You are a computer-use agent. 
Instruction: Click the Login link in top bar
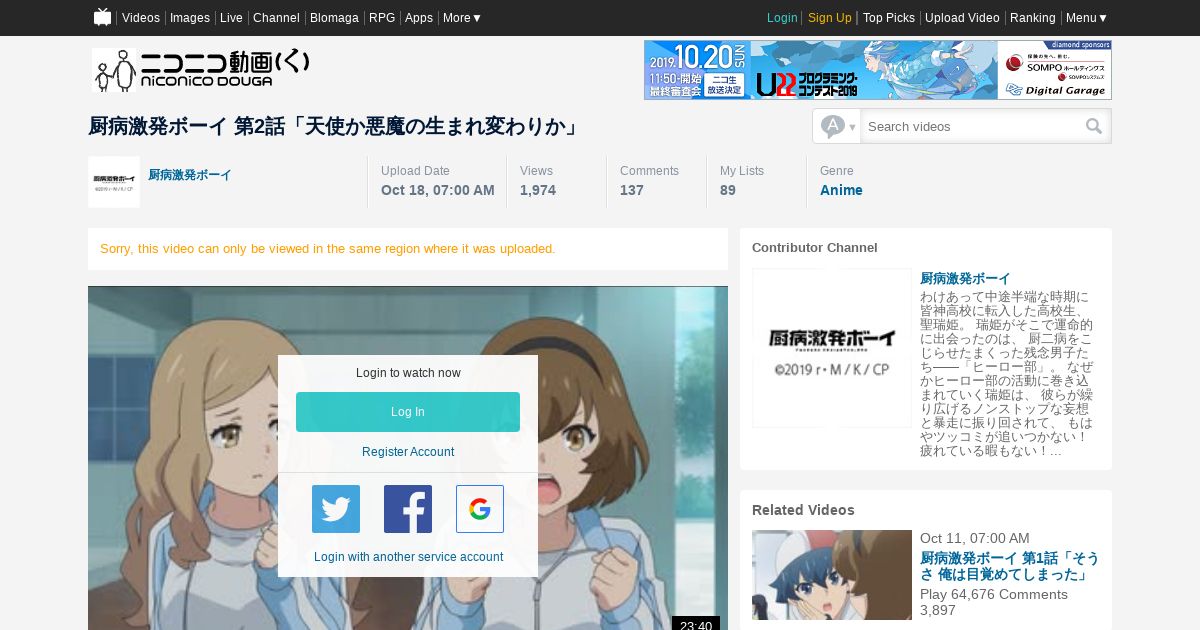pyautogui.click(x=782, y=18)
